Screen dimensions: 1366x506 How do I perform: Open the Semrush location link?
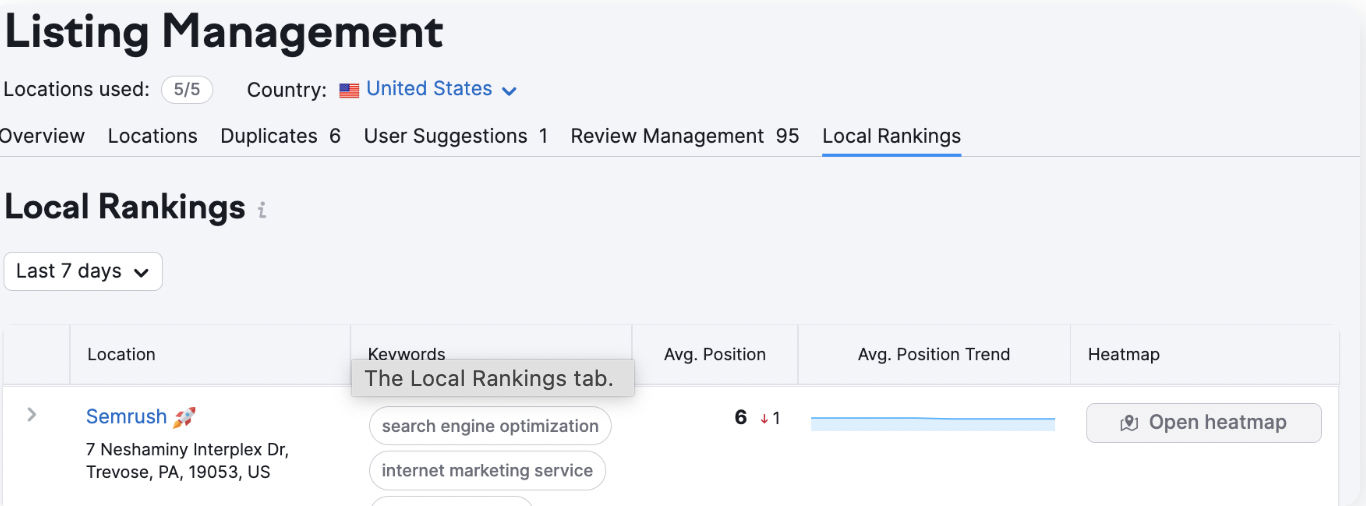[126, 417]
